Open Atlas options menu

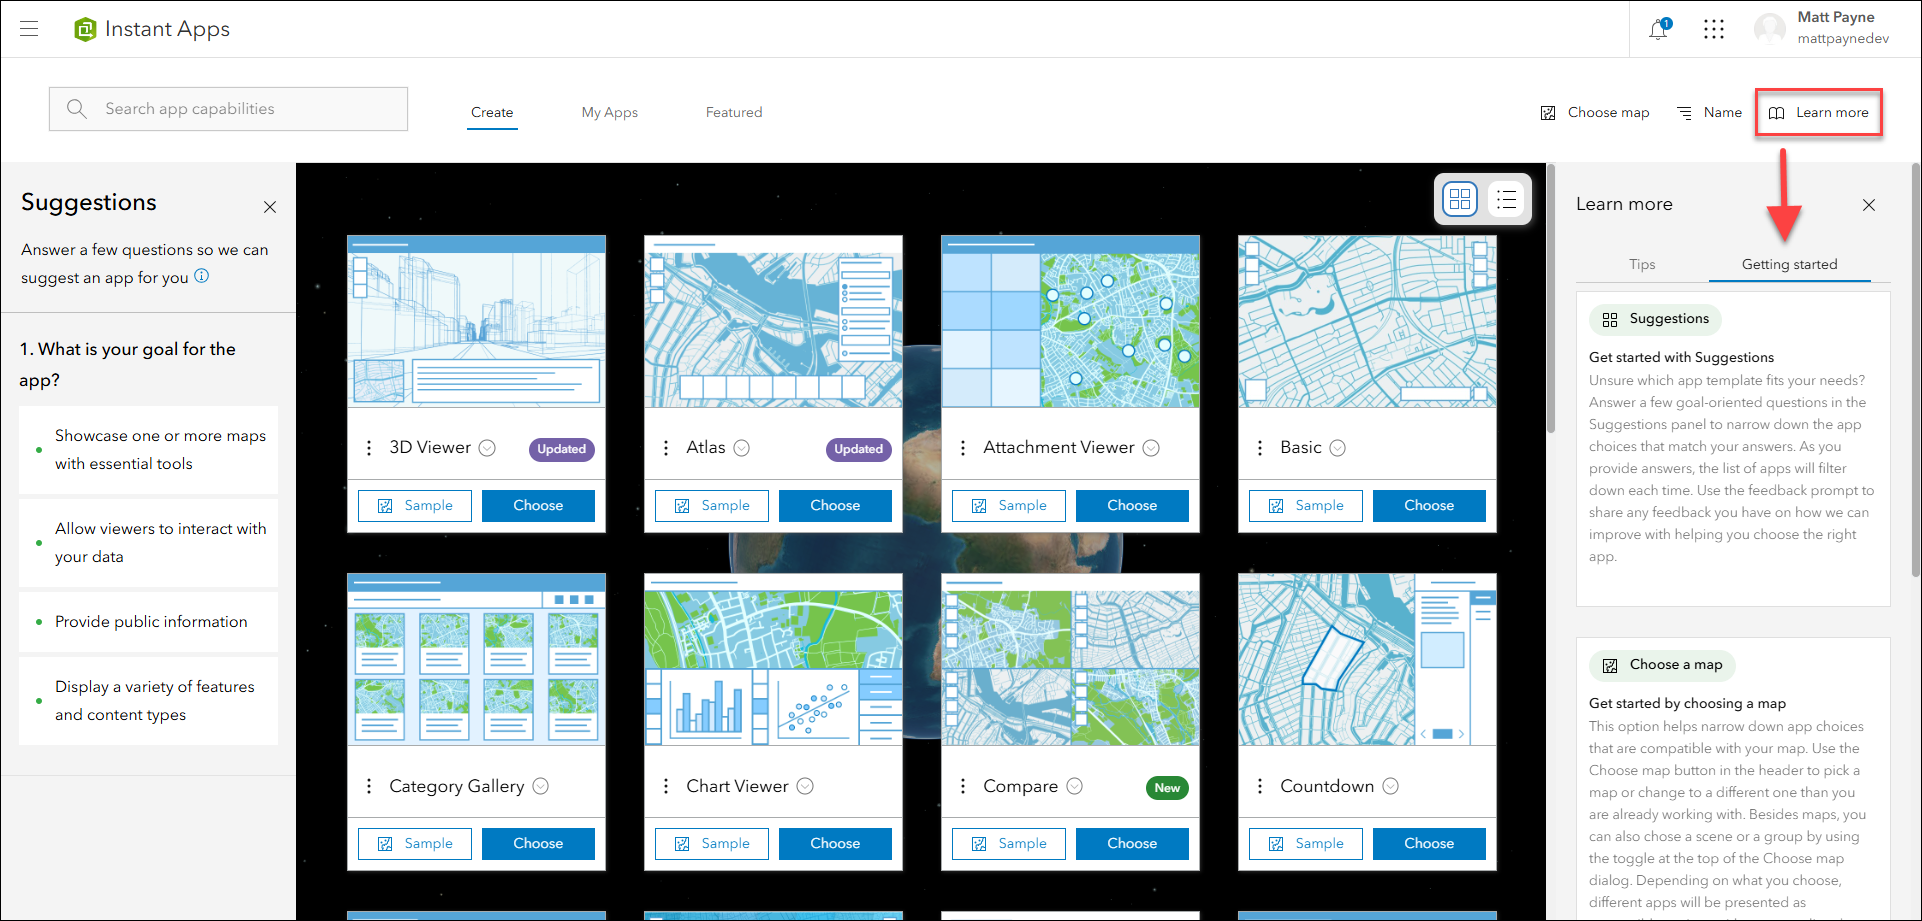(666, 448)
